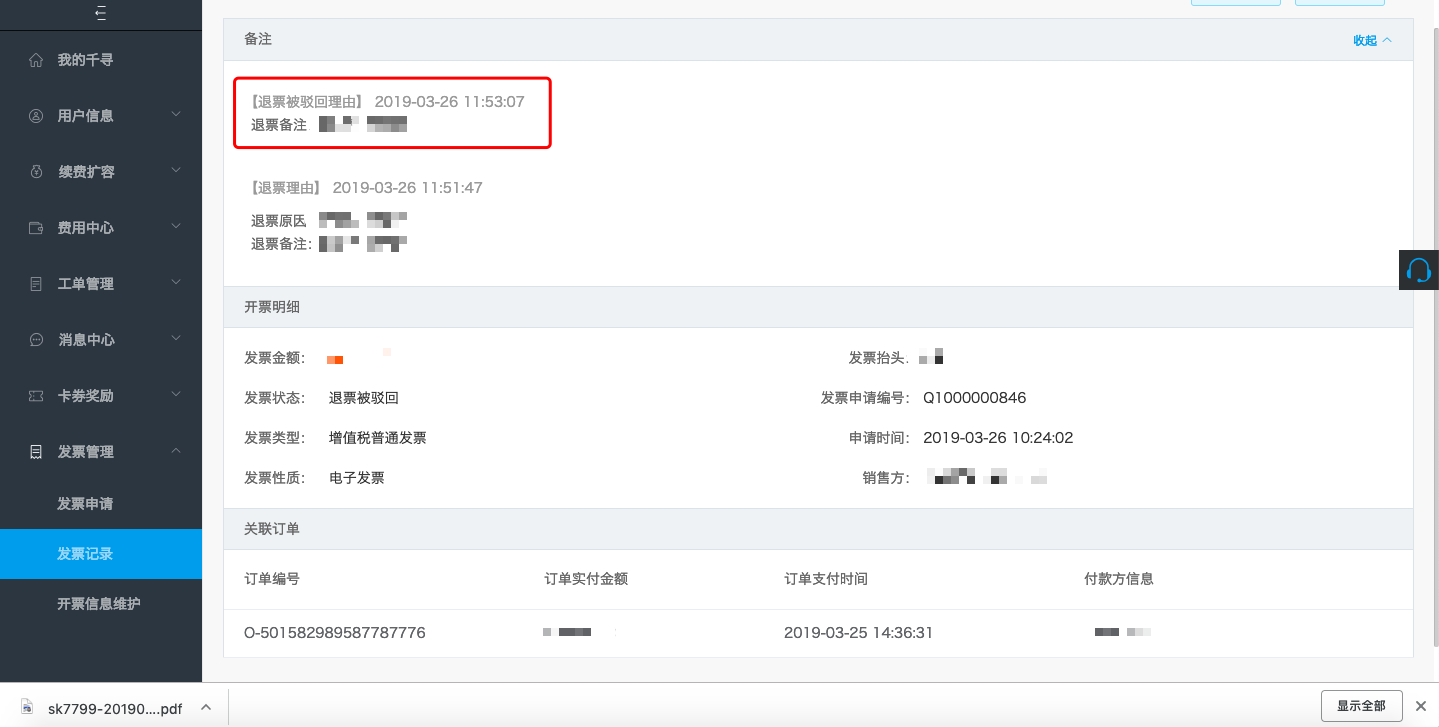This screenshot has height=727, width=1439.
Task: Go to 开票信息维护 submenu
Action: pyautogui.click(x=101, y=604)
